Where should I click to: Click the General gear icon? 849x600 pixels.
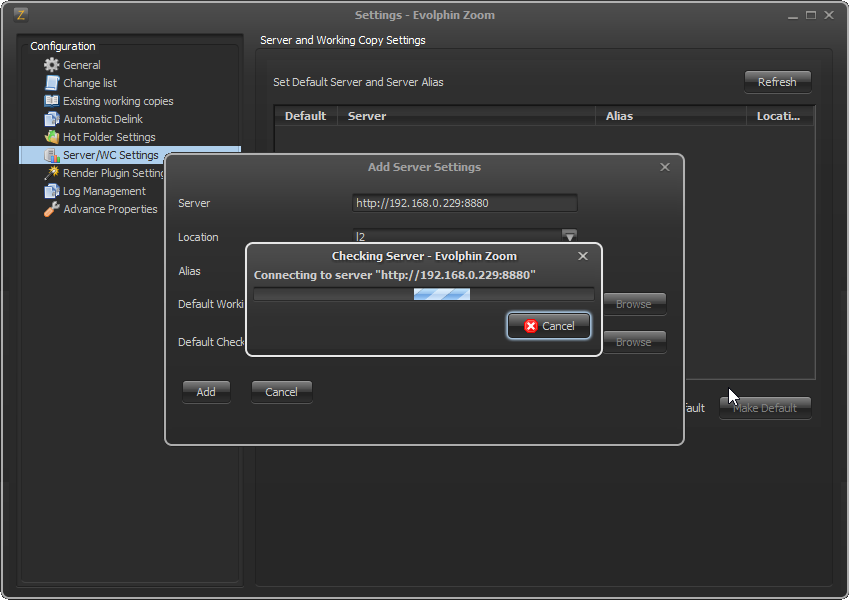click(51, 65)
